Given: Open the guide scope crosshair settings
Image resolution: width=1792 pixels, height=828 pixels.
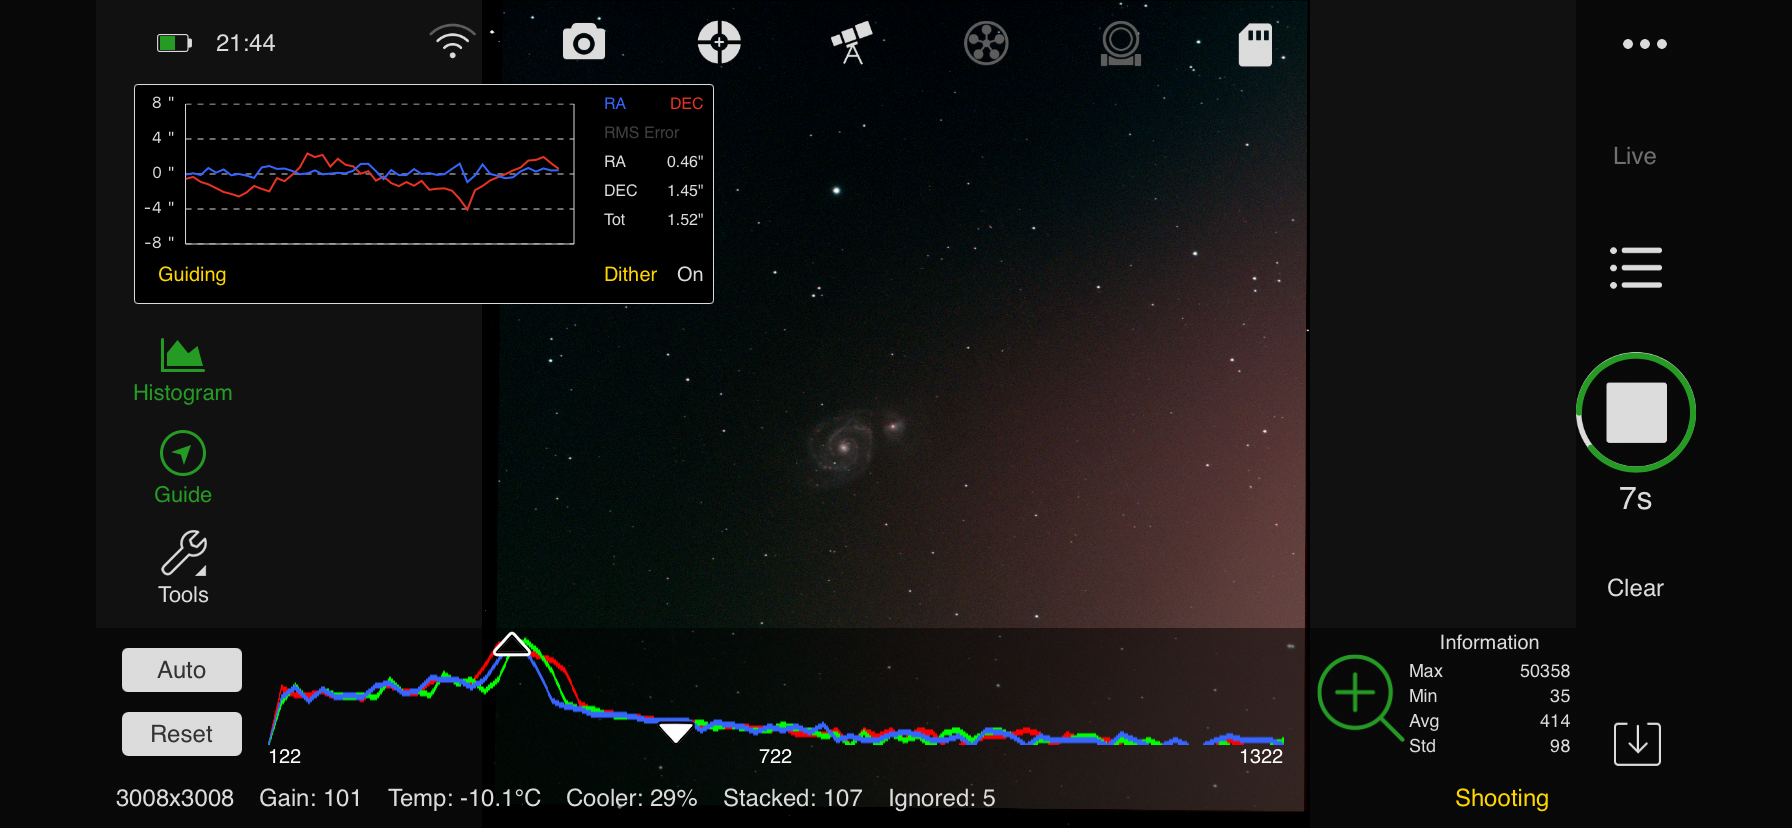Looking at the screenshot, I should coord(719,43).
